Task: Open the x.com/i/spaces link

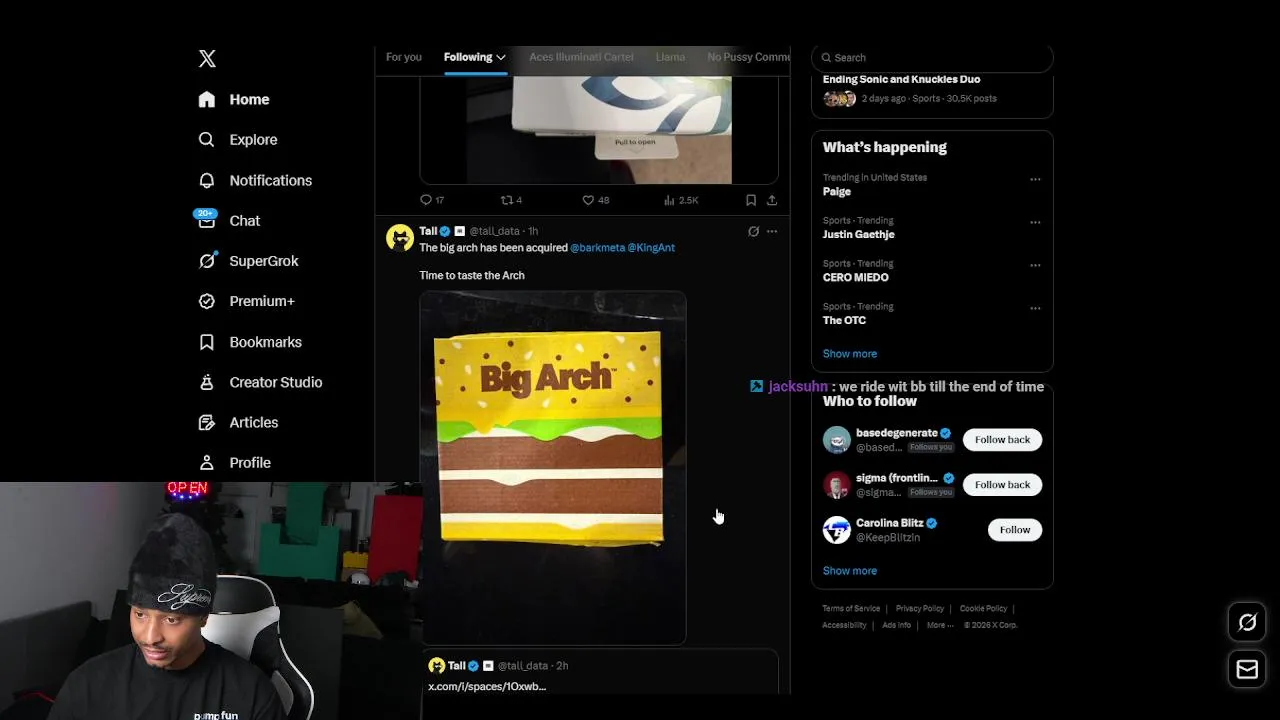Action: pos(487,686)
